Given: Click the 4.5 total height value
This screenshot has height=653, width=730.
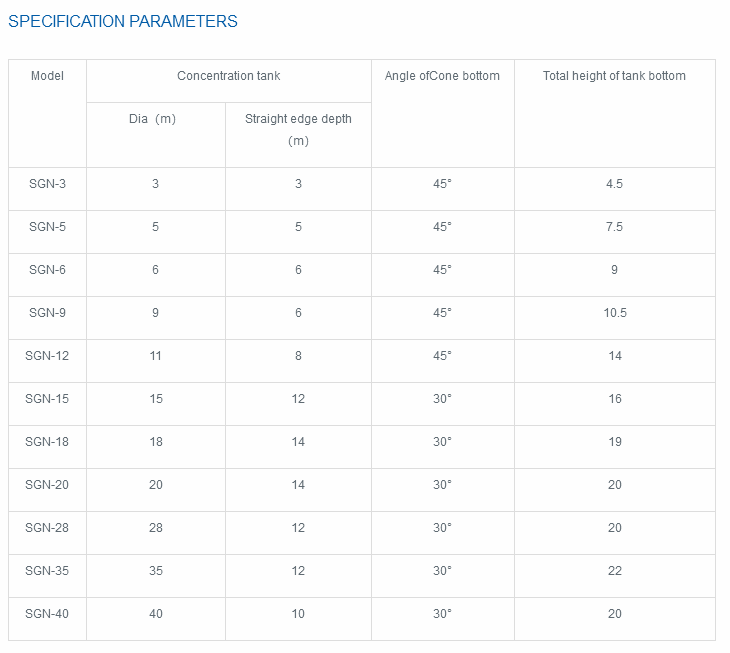Looking at the screenshot, I should (x=614, y=184).
